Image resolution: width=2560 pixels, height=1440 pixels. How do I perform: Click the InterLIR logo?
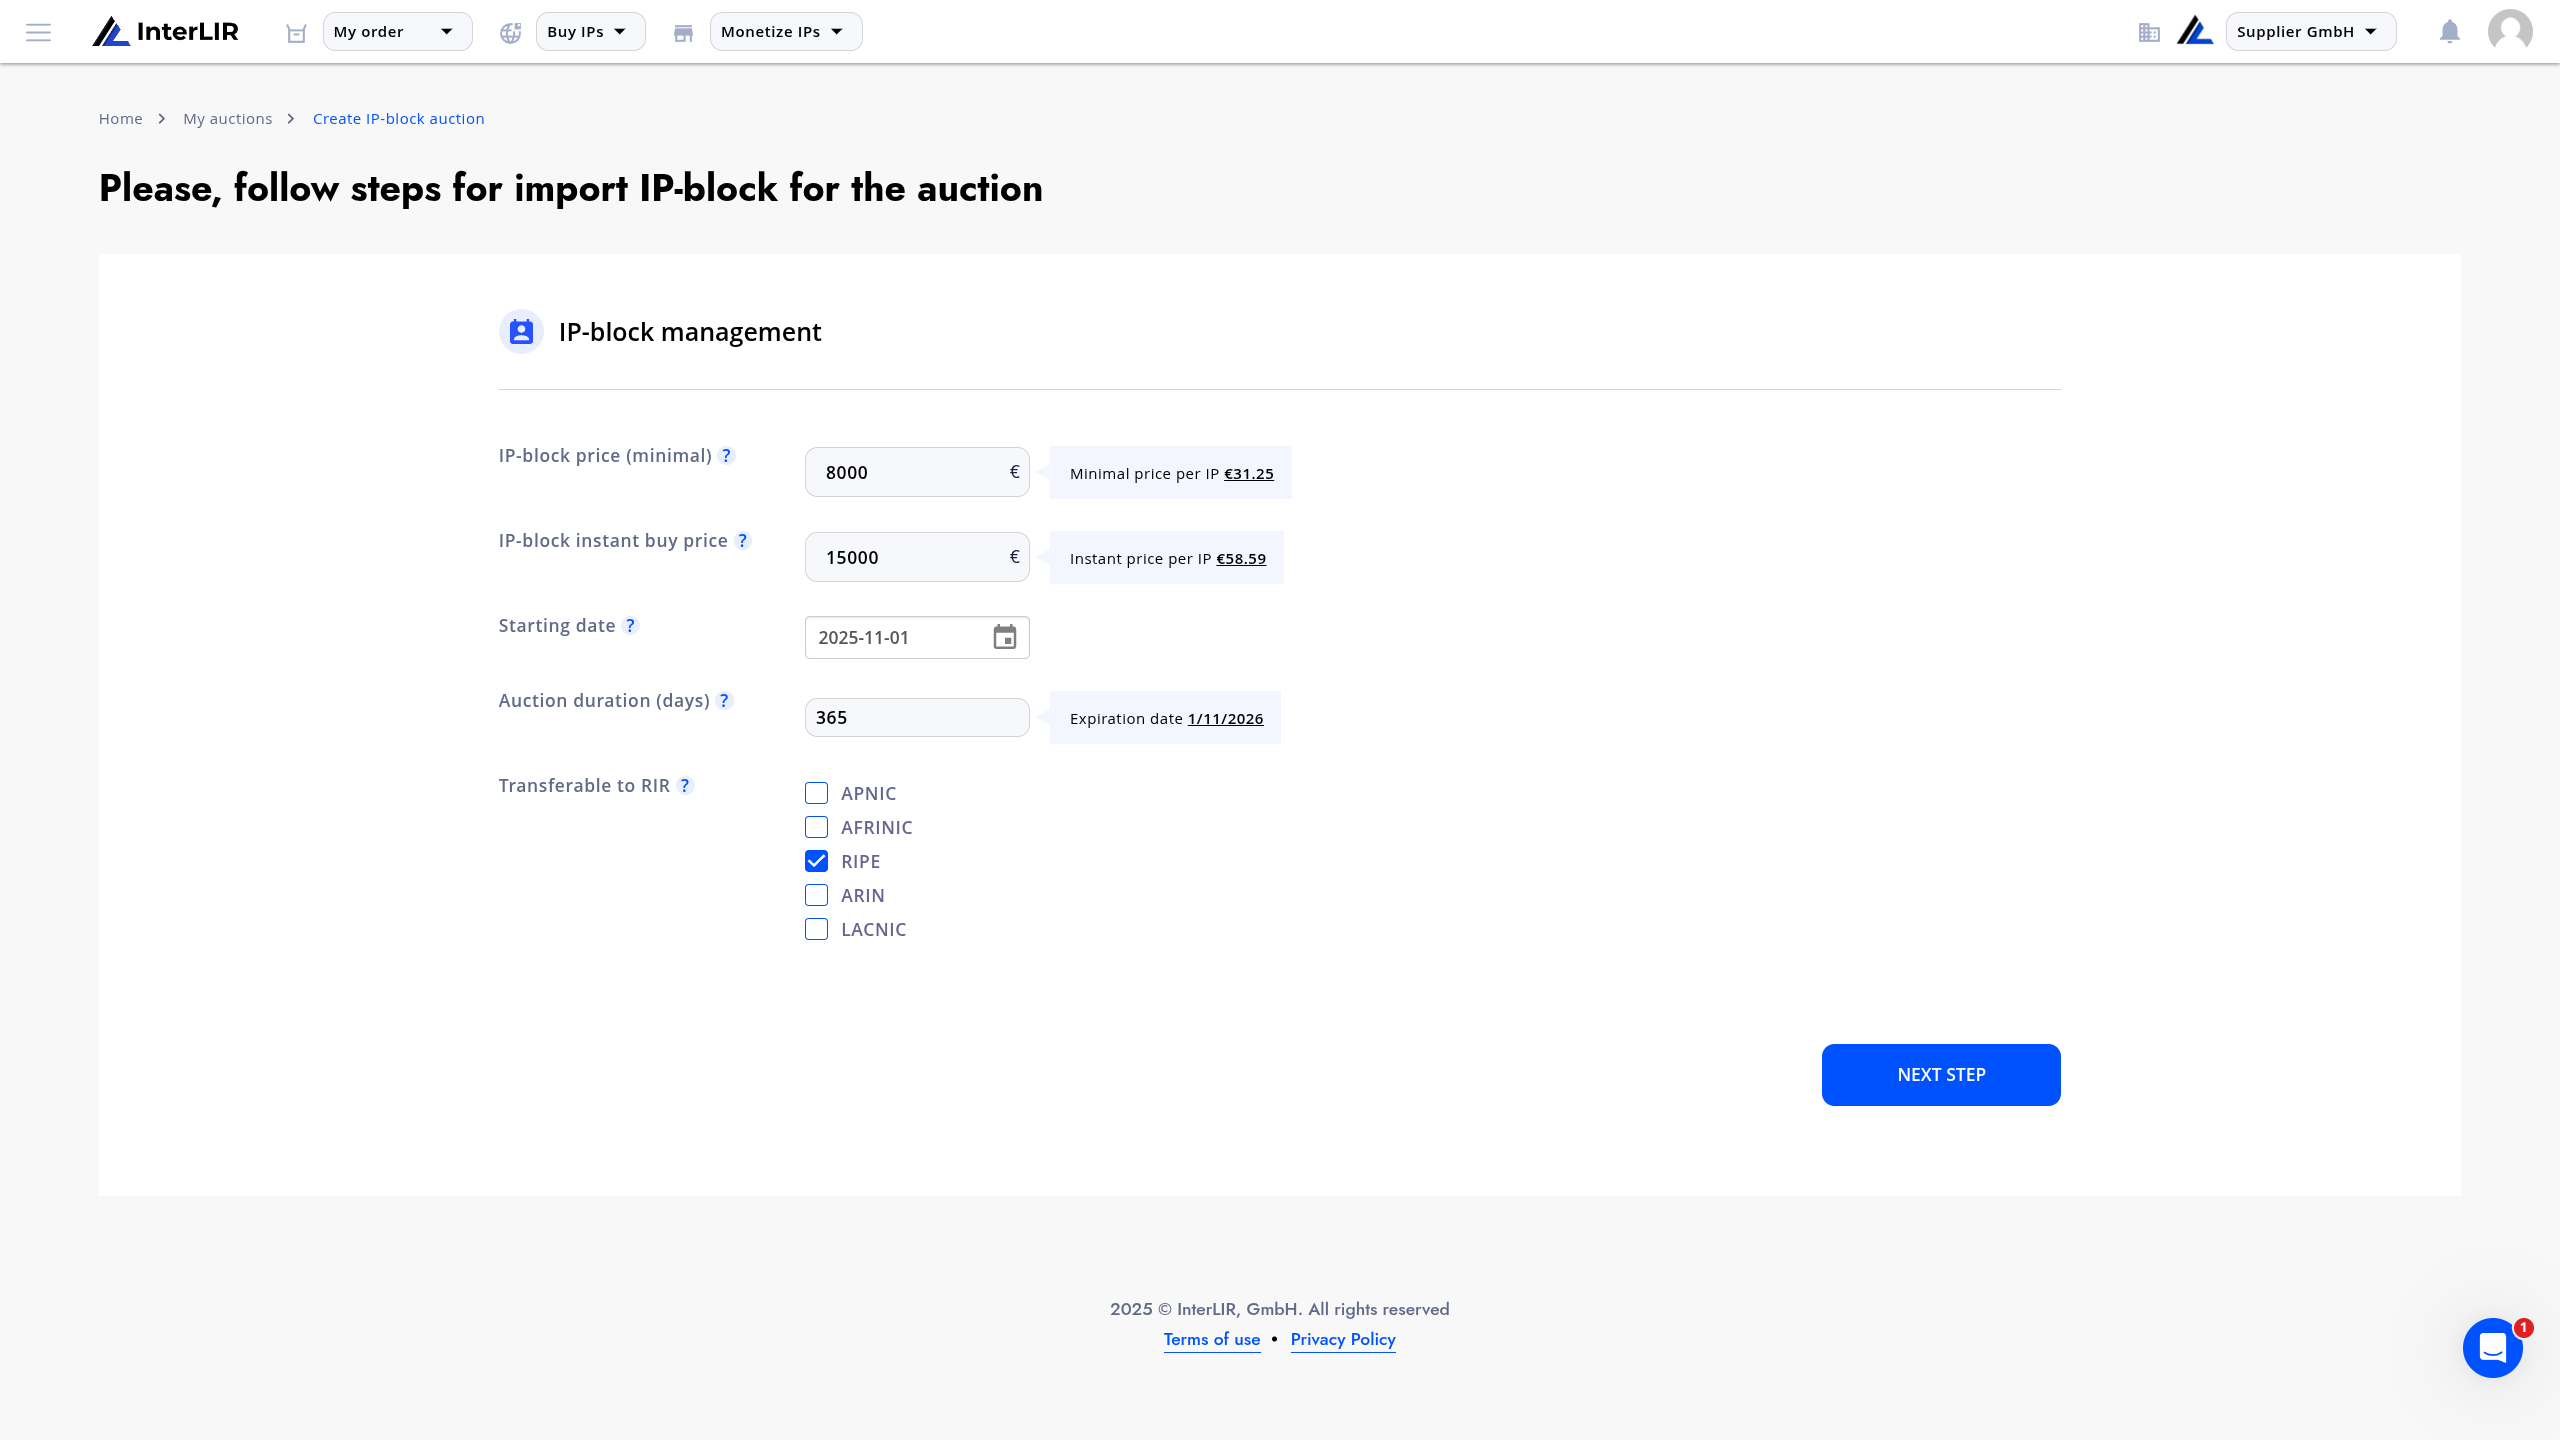coord(165,32)
